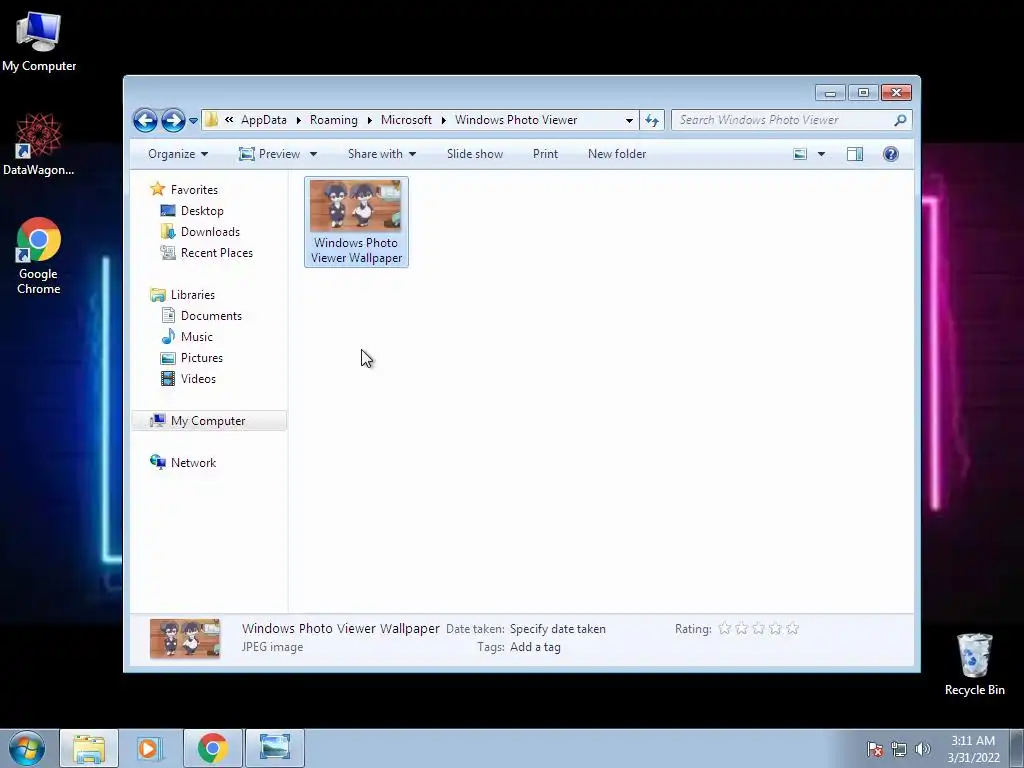Screen dimensions: 1024x768
Task: Click Print in the toolbar
Action: pos(545,154)
